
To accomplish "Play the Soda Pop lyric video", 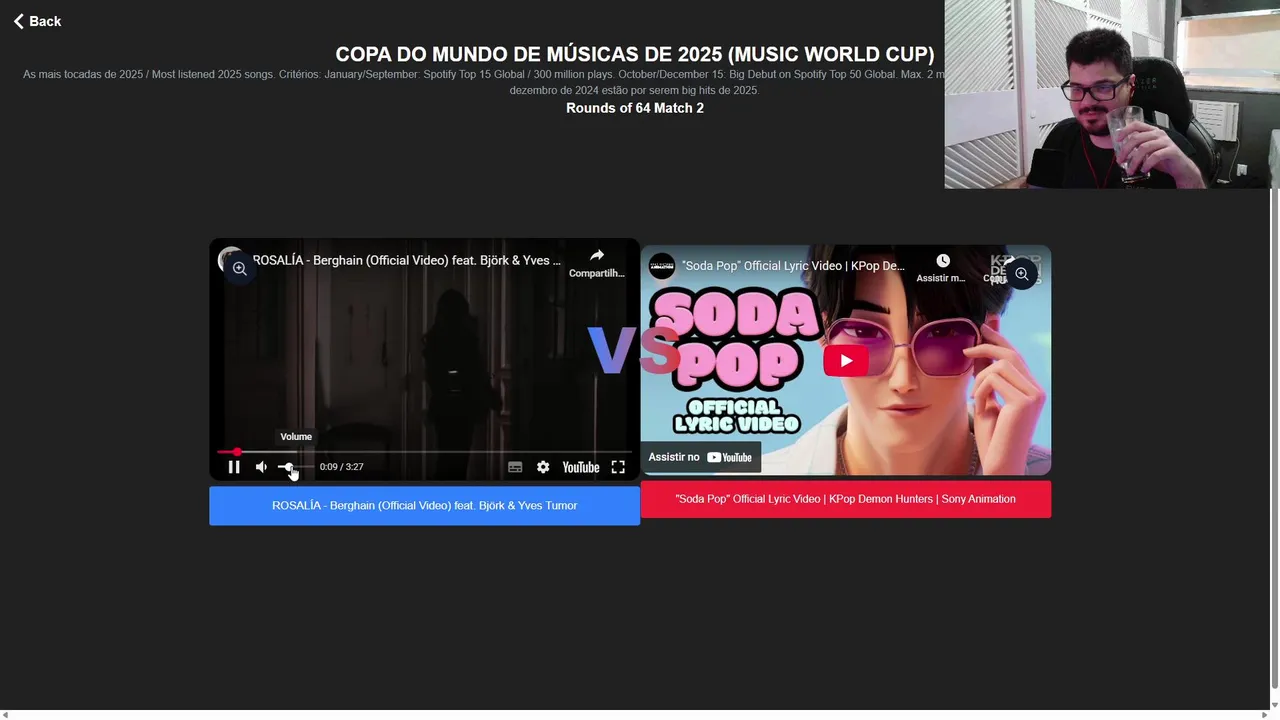I will 846,361.
